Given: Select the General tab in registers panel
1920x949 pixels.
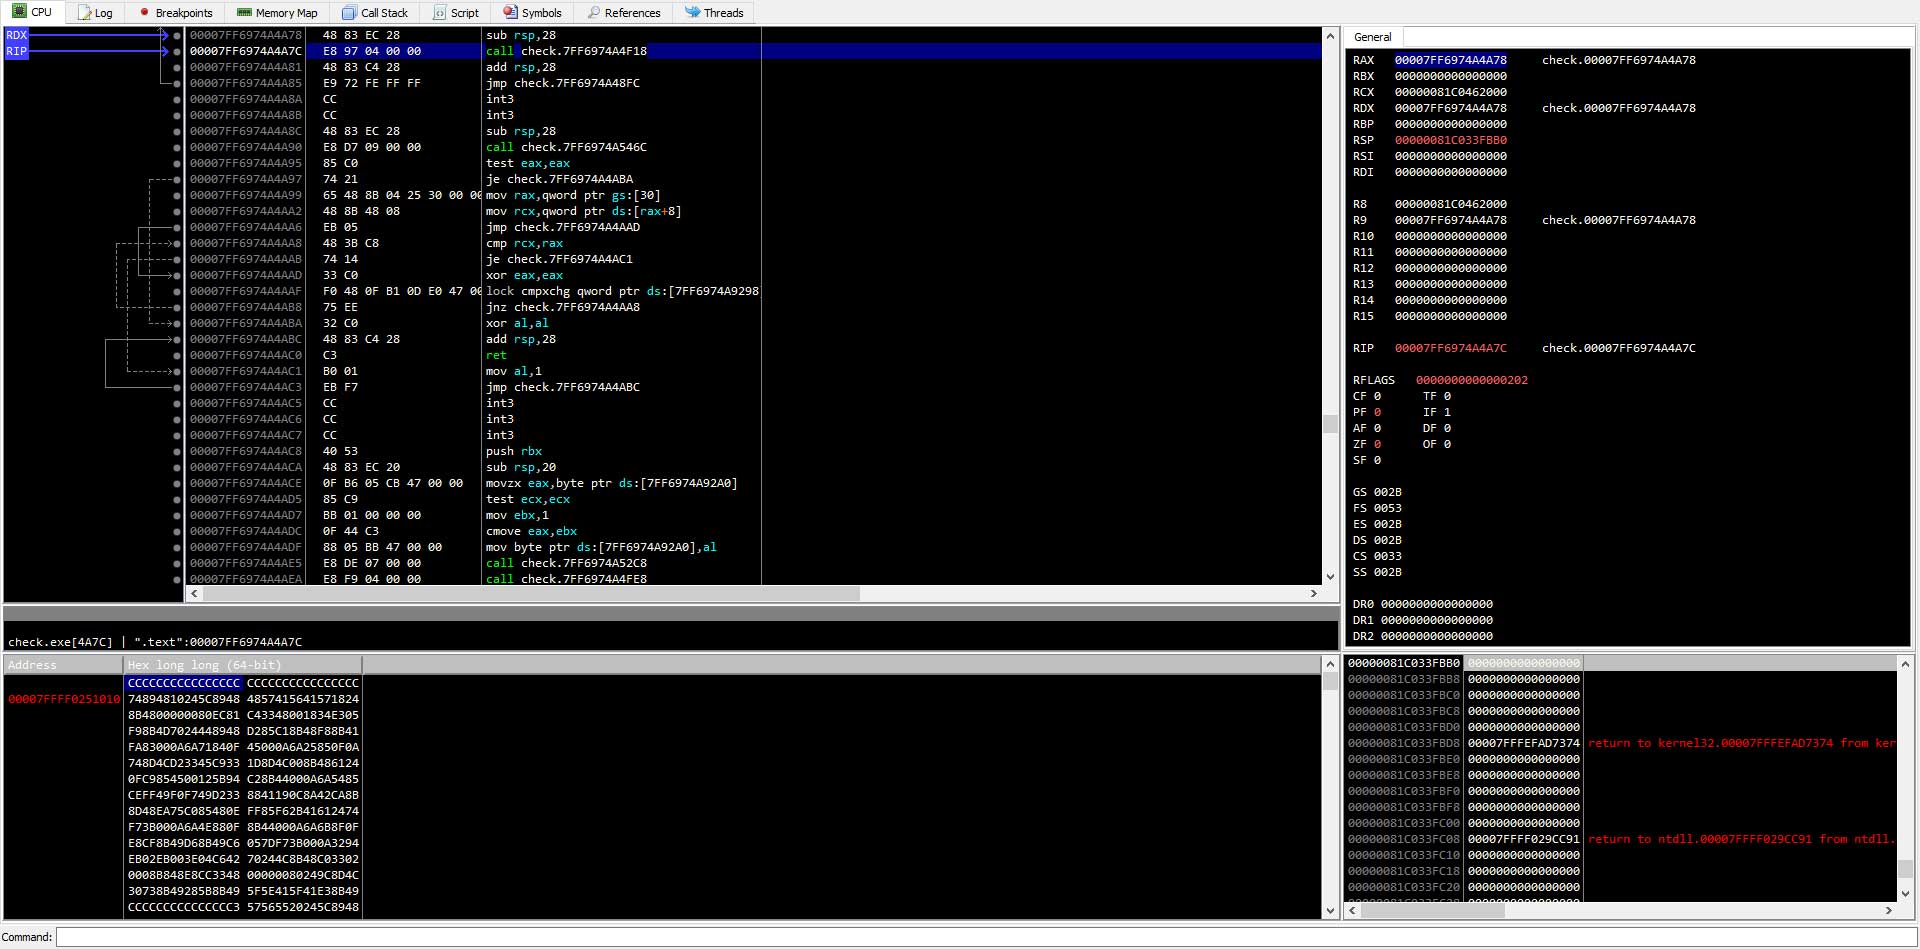Looking at the screenshot, I should click(x=1372, y=37).
